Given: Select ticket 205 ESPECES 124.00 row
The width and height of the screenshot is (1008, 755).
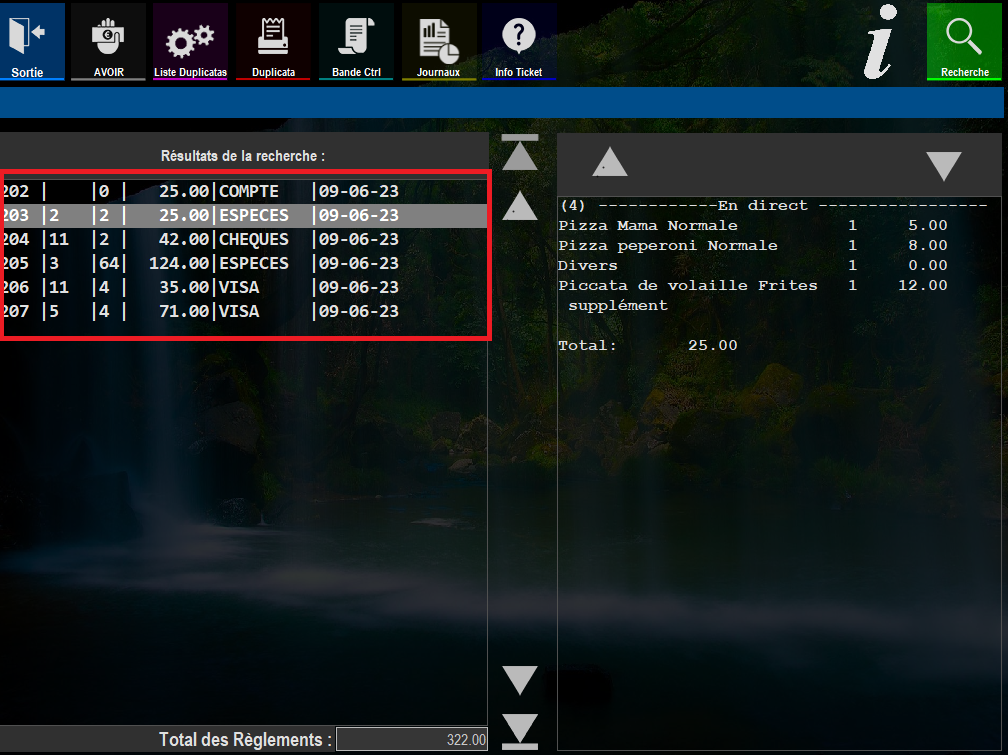Looking at the screenshot, I should [244, 264].
